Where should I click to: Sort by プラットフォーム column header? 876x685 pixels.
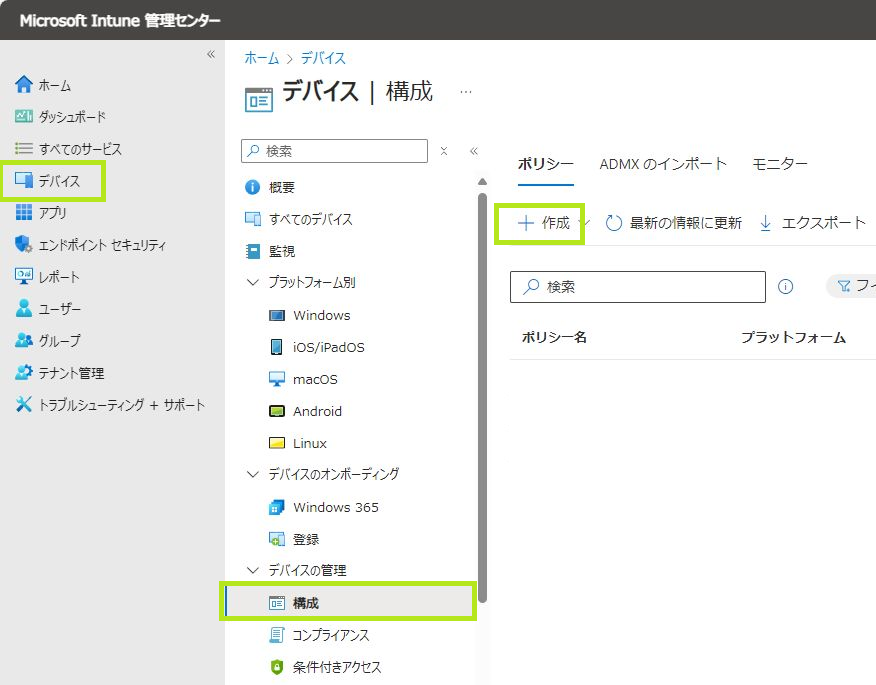tap(793, 337)
